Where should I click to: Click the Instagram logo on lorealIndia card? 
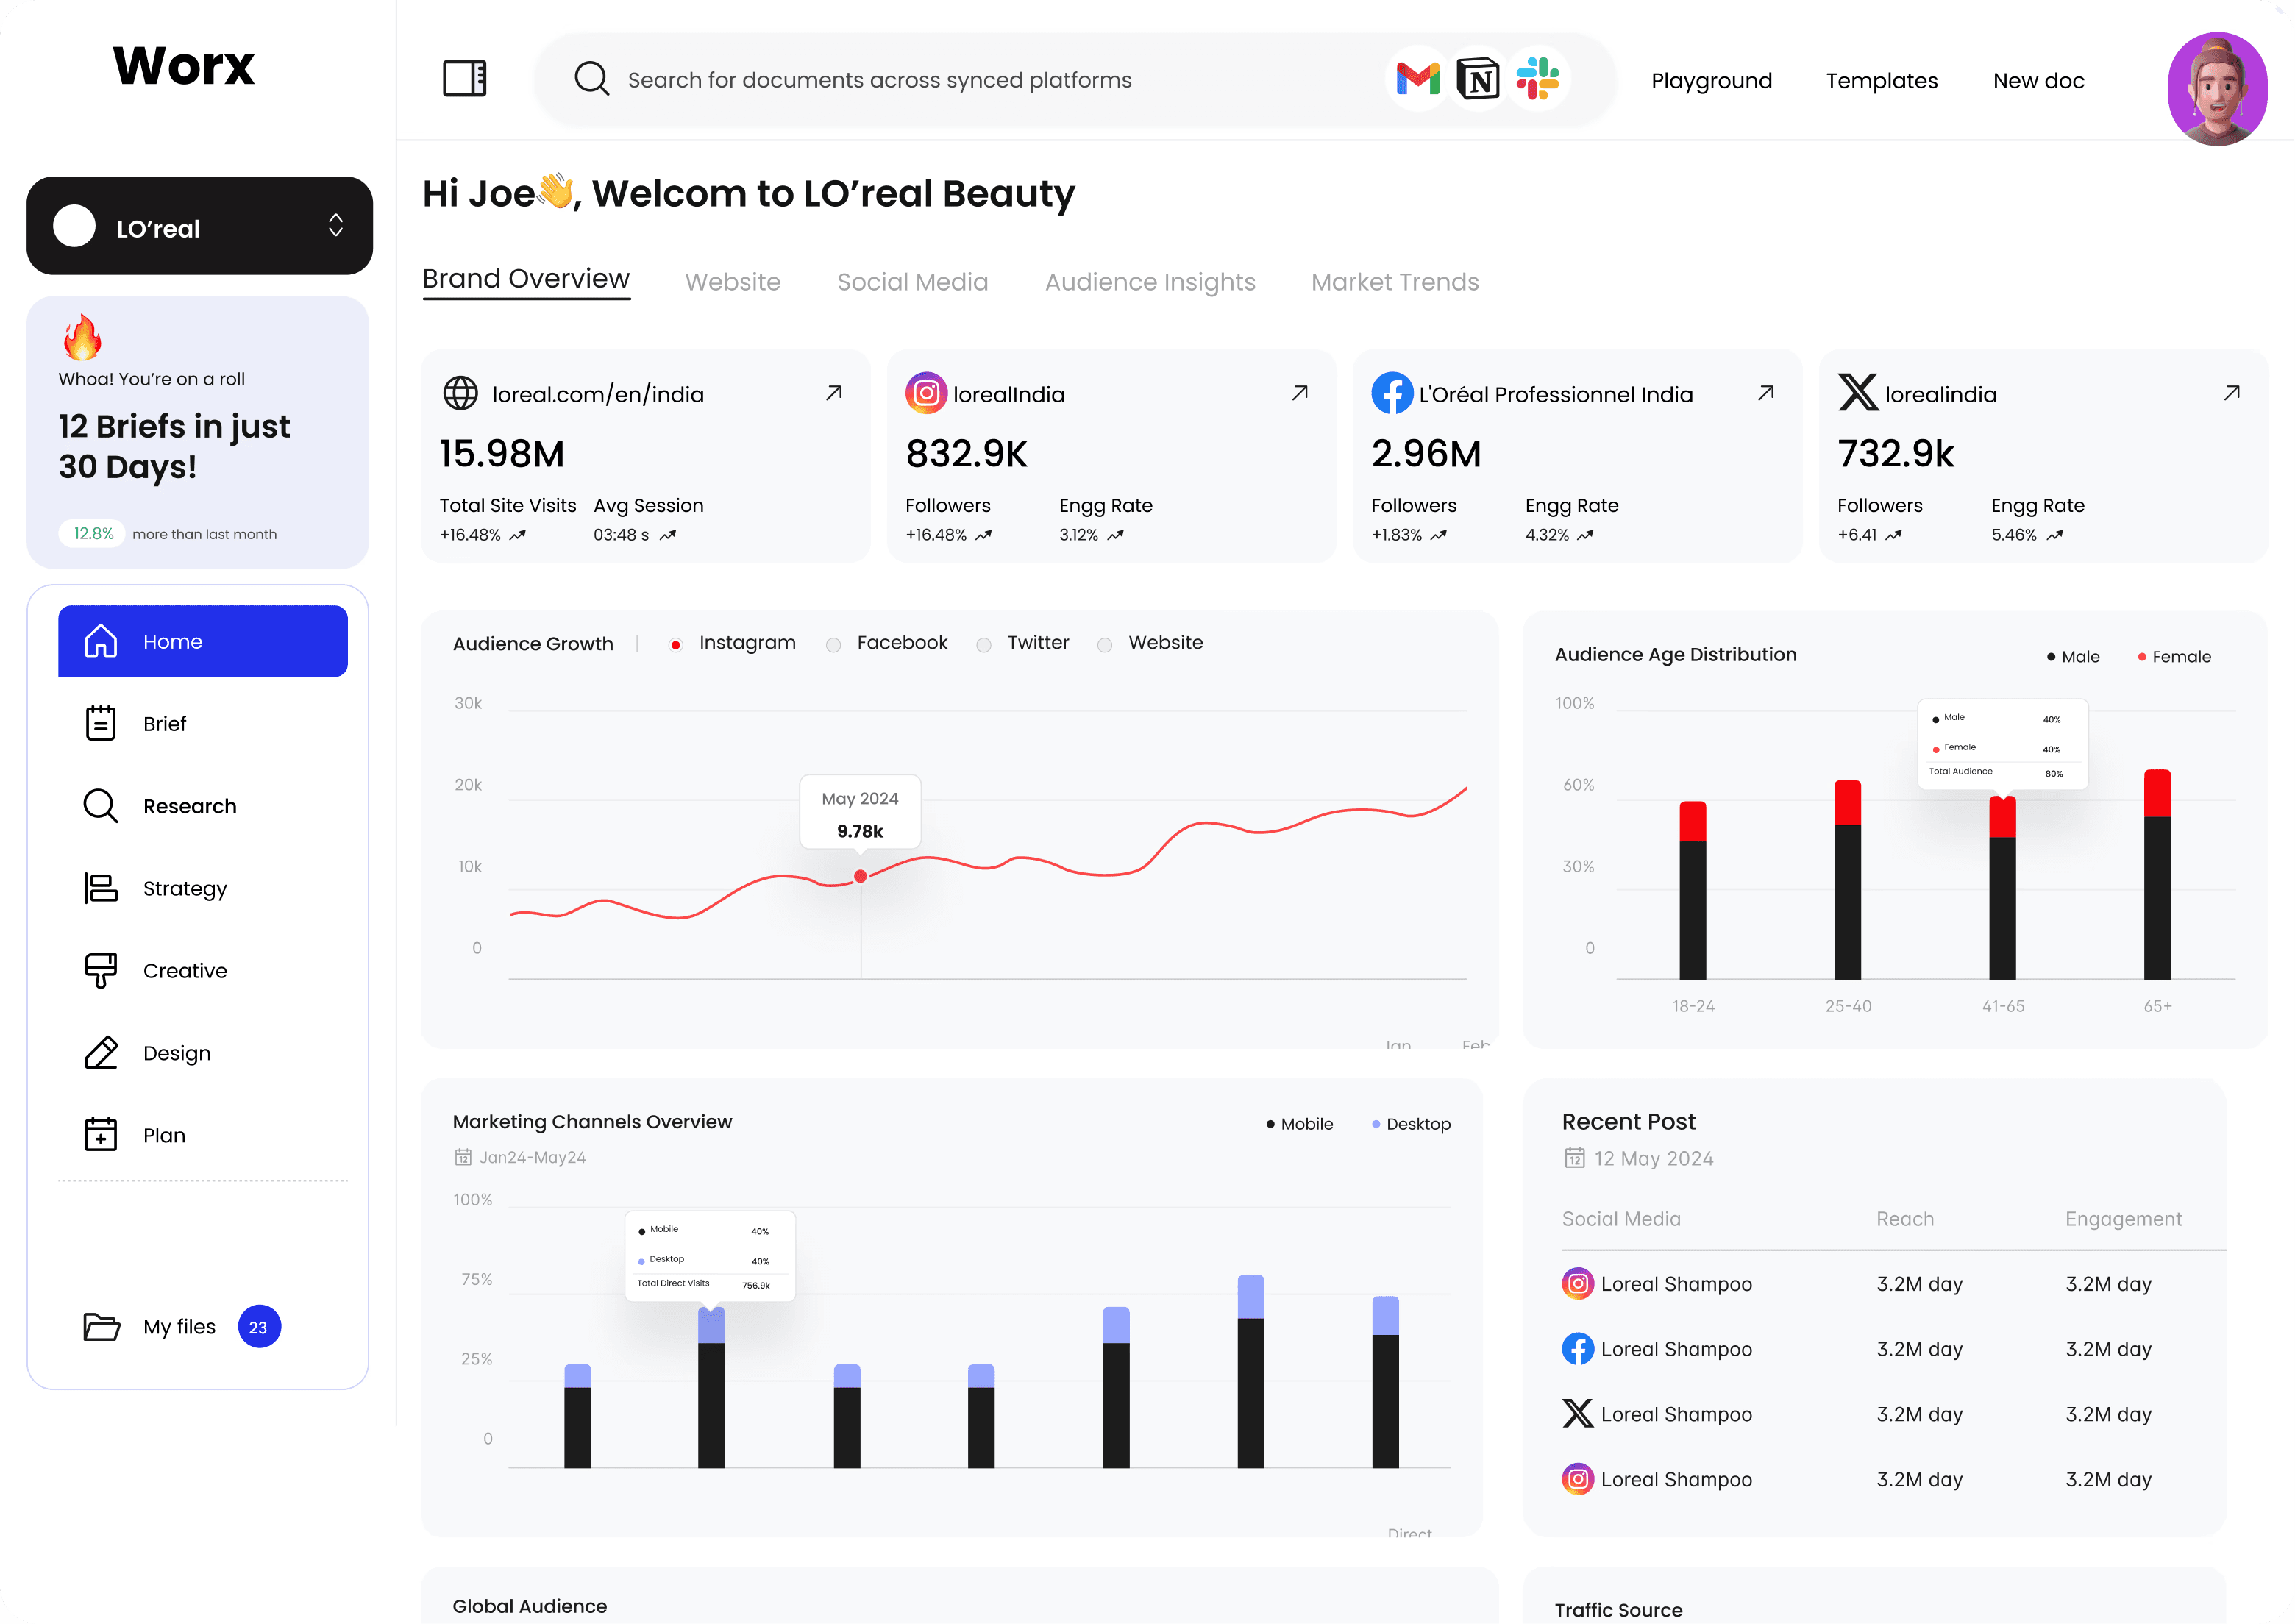pos(926,393)
